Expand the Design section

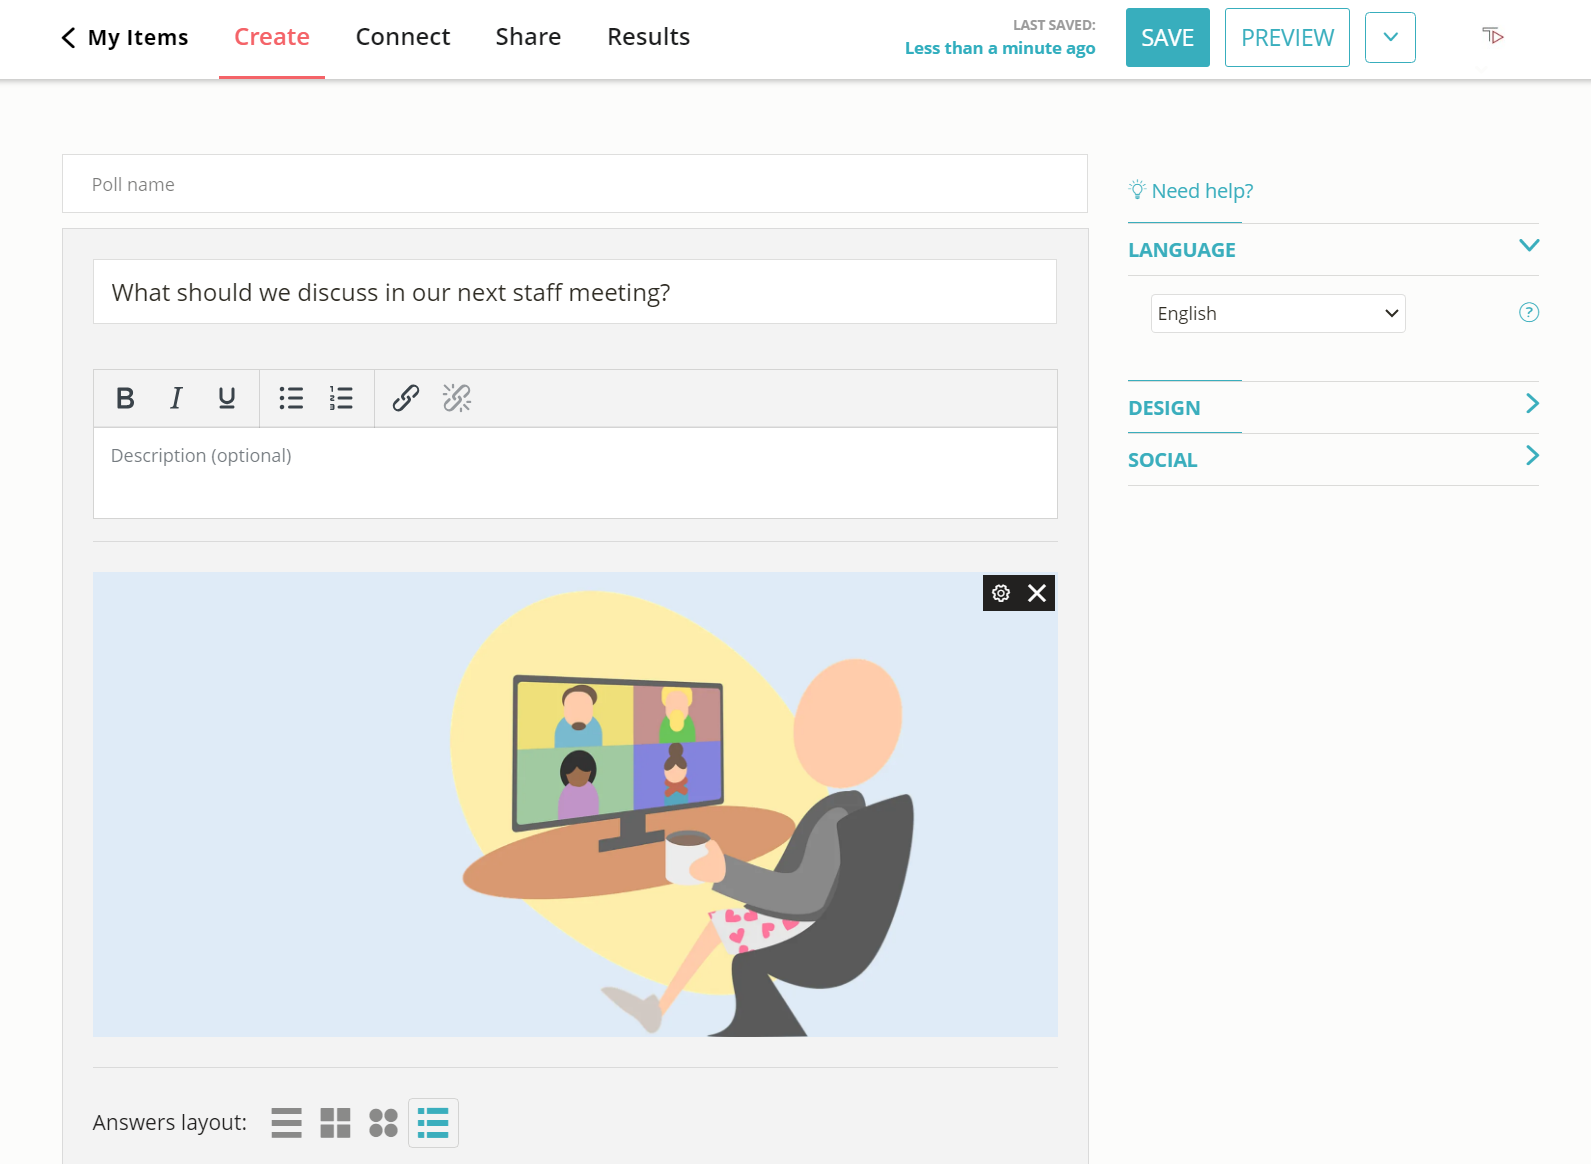pyautogui.click(x=1332, y=408)
